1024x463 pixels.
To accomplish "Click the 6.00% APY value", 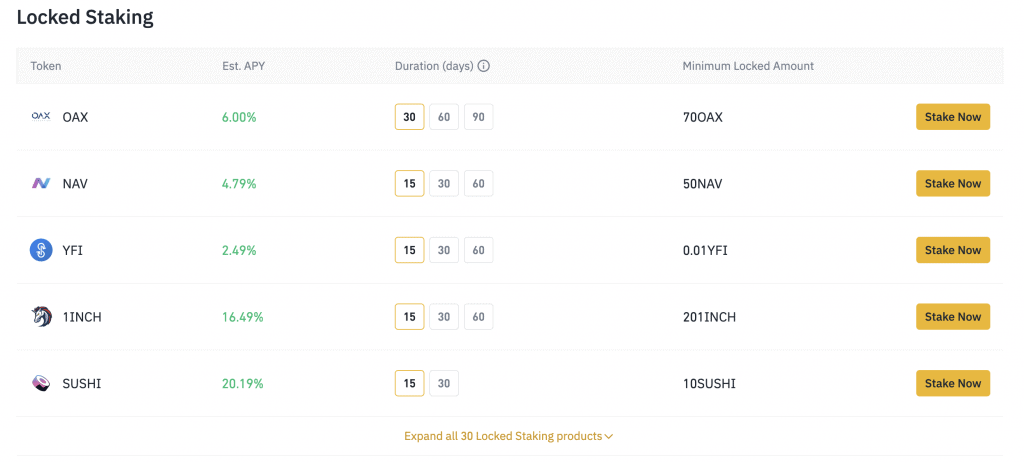I will pyautogui.click(x=239, y=118).
